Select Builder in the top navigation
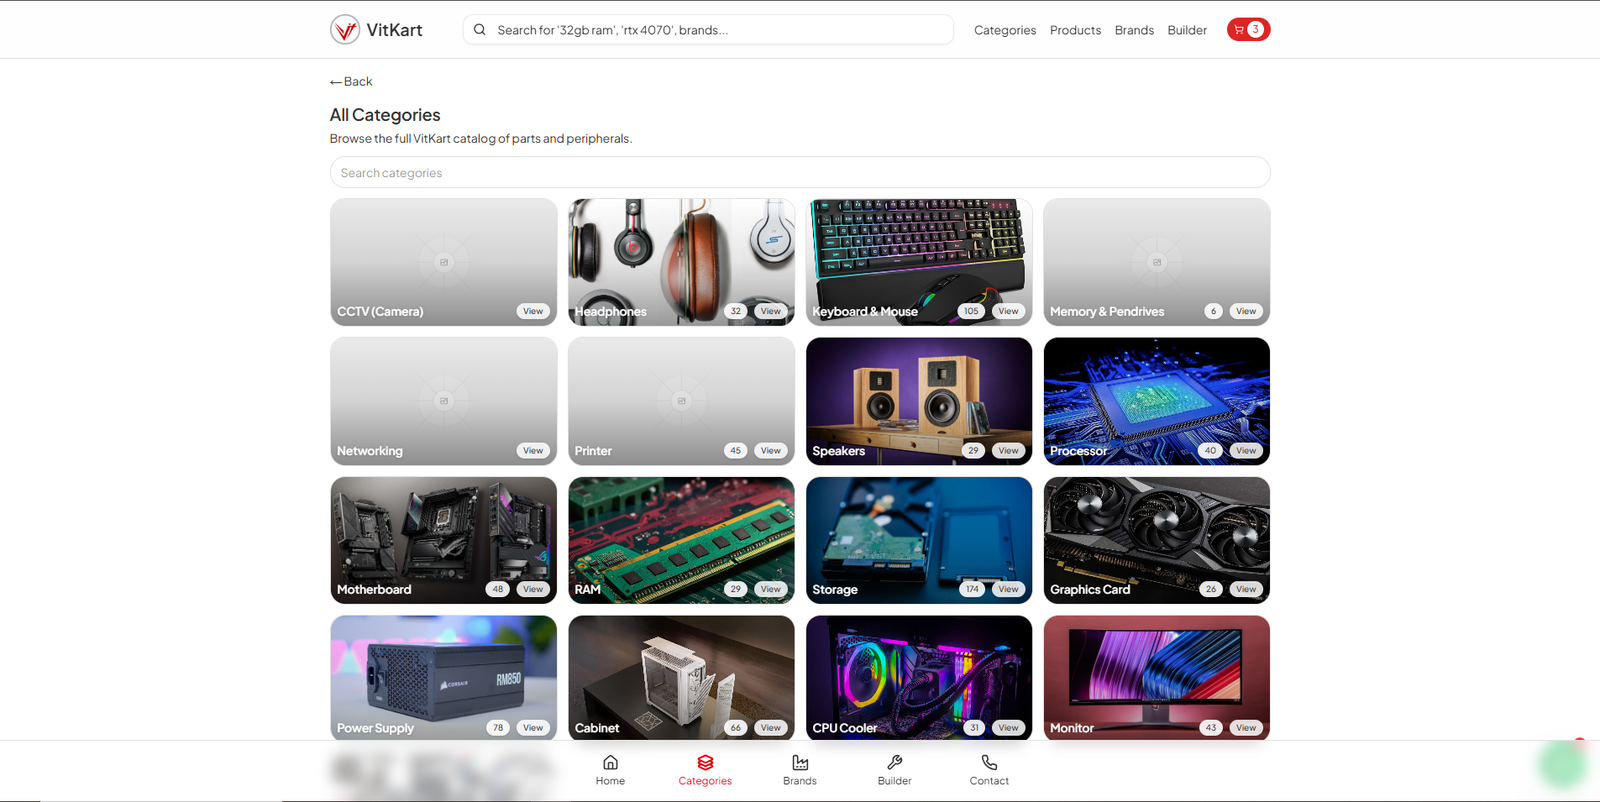This screenshot has width=1600, height=802. (1187, 30)
